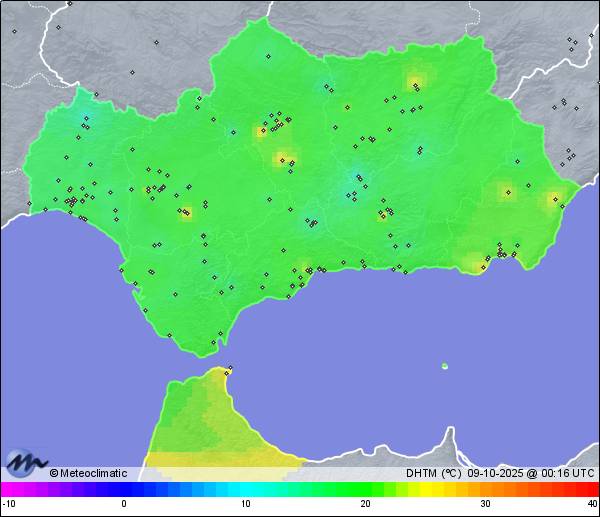Click the © Meteoclimatic copyright text
Image resolution: width=600 pixels, height=517 pixels.
click(x=88, y=473)
